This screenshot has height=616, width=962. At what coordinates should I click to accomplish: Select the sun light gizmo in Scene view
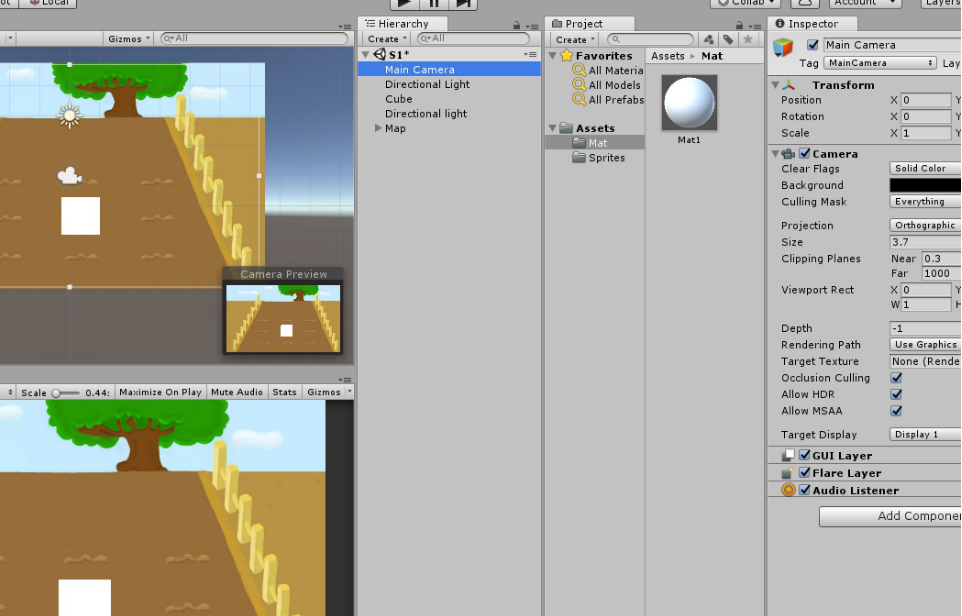[x=69, y=115]
